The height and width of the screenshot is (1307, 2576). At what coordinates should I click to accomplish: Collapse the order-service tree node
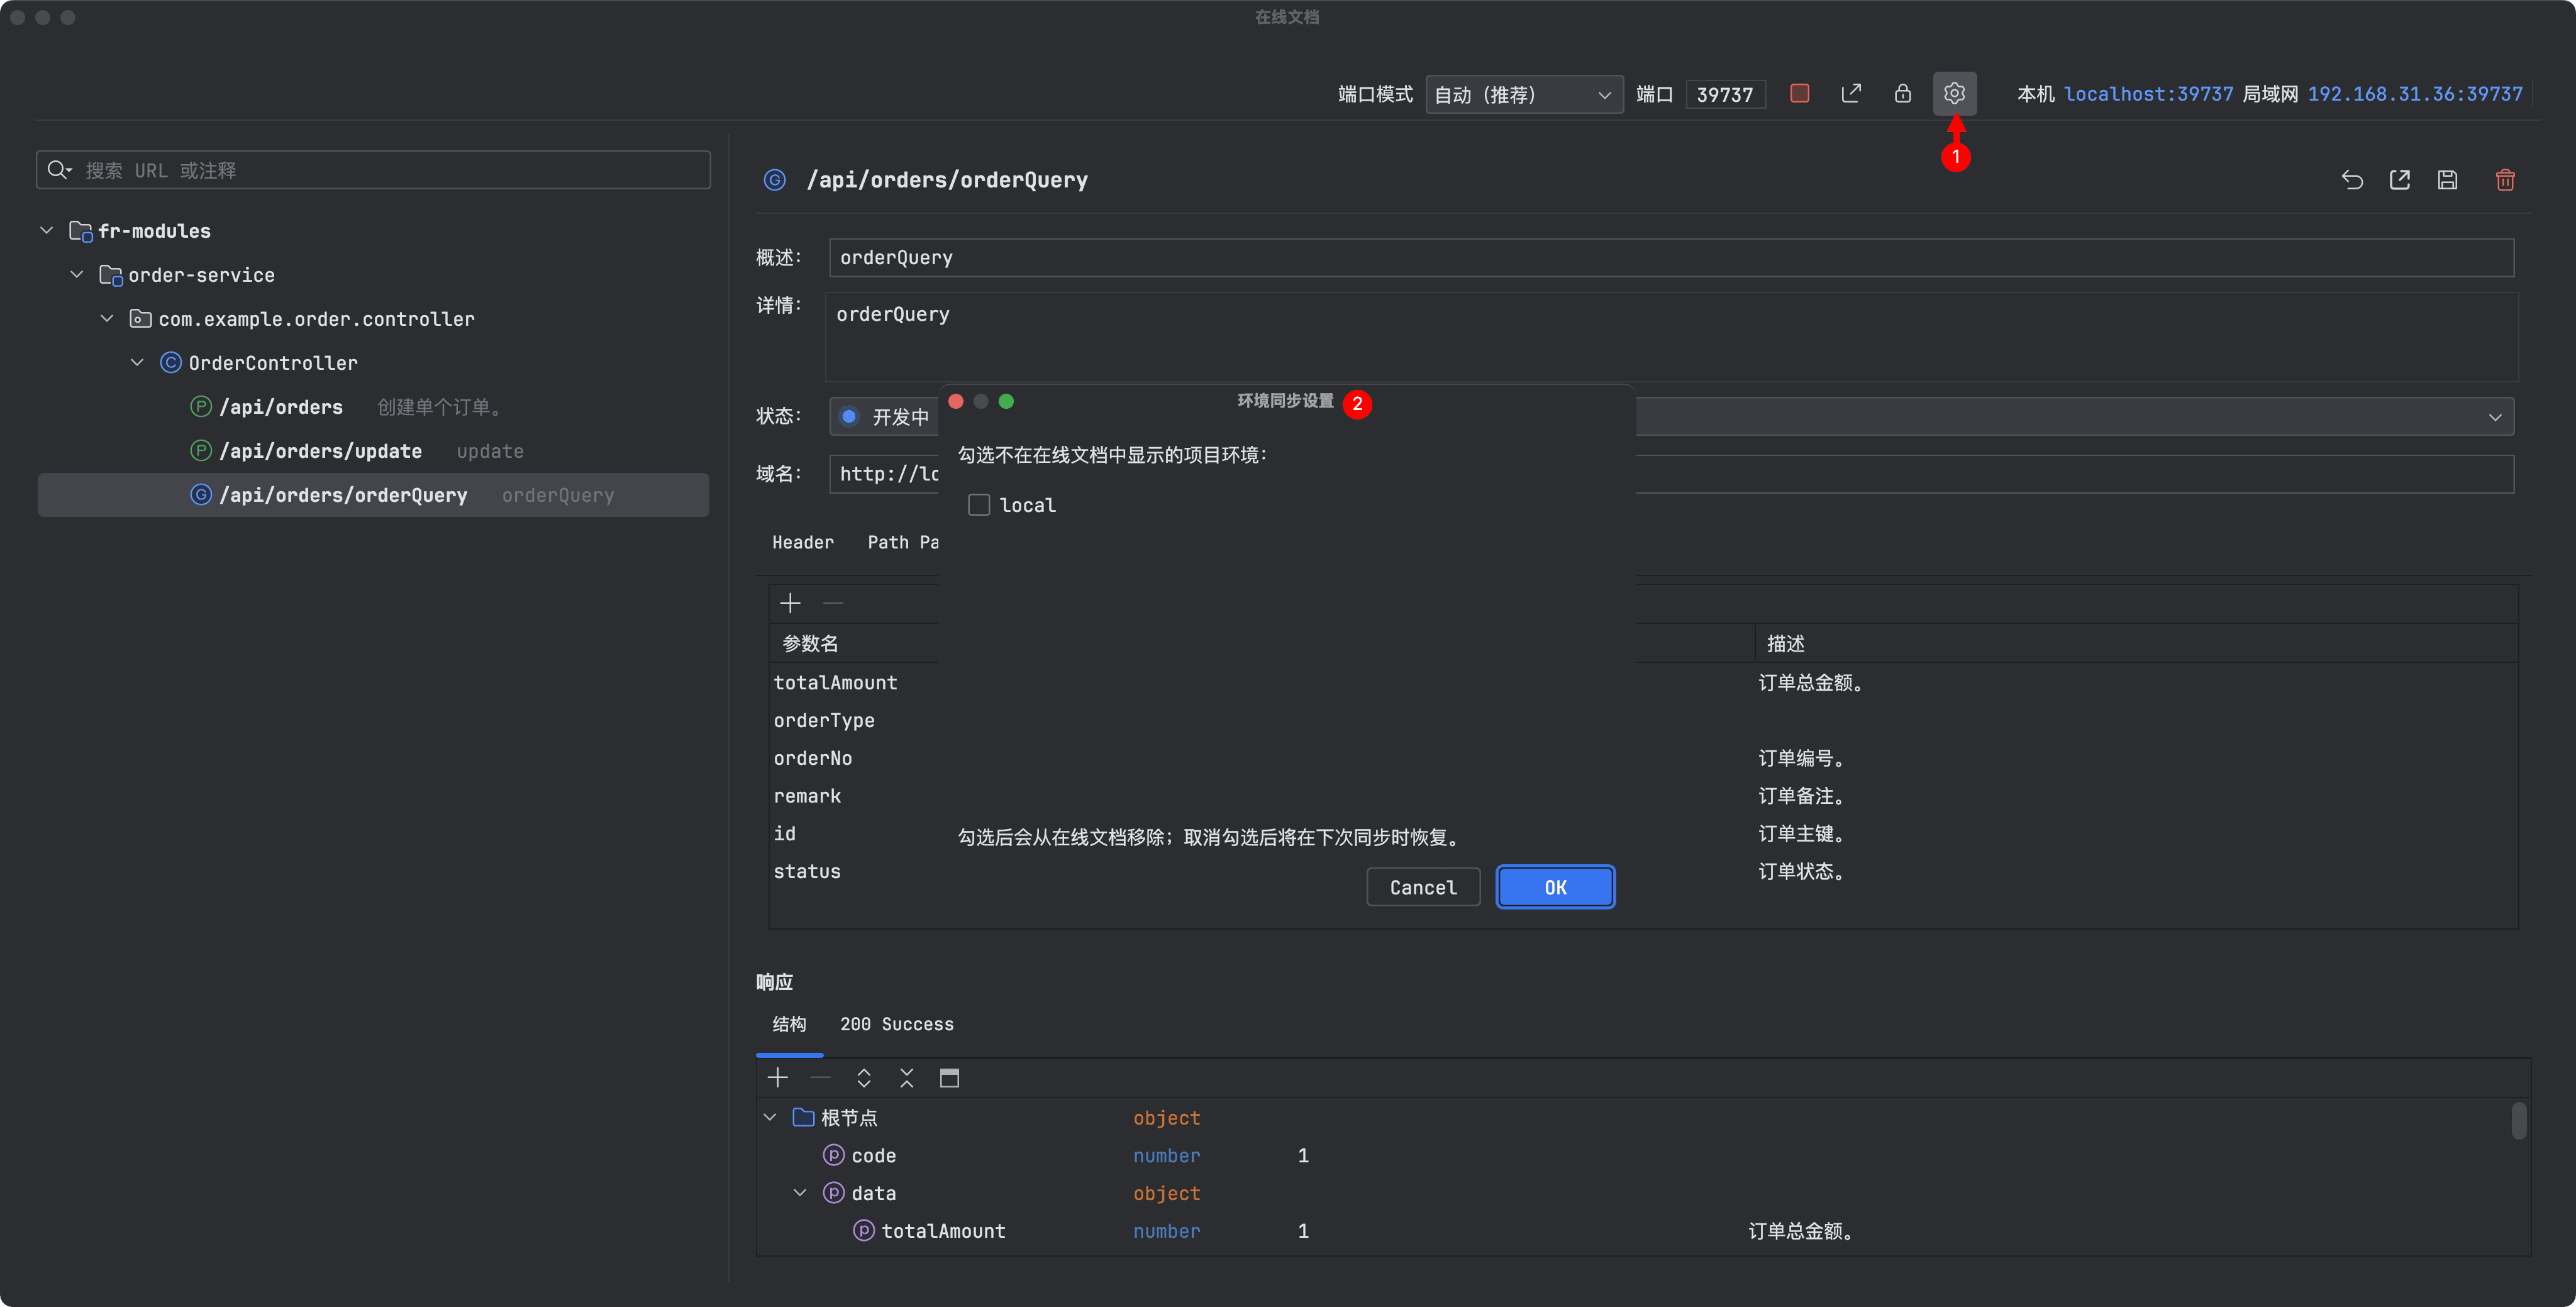[x=76, y=275]
